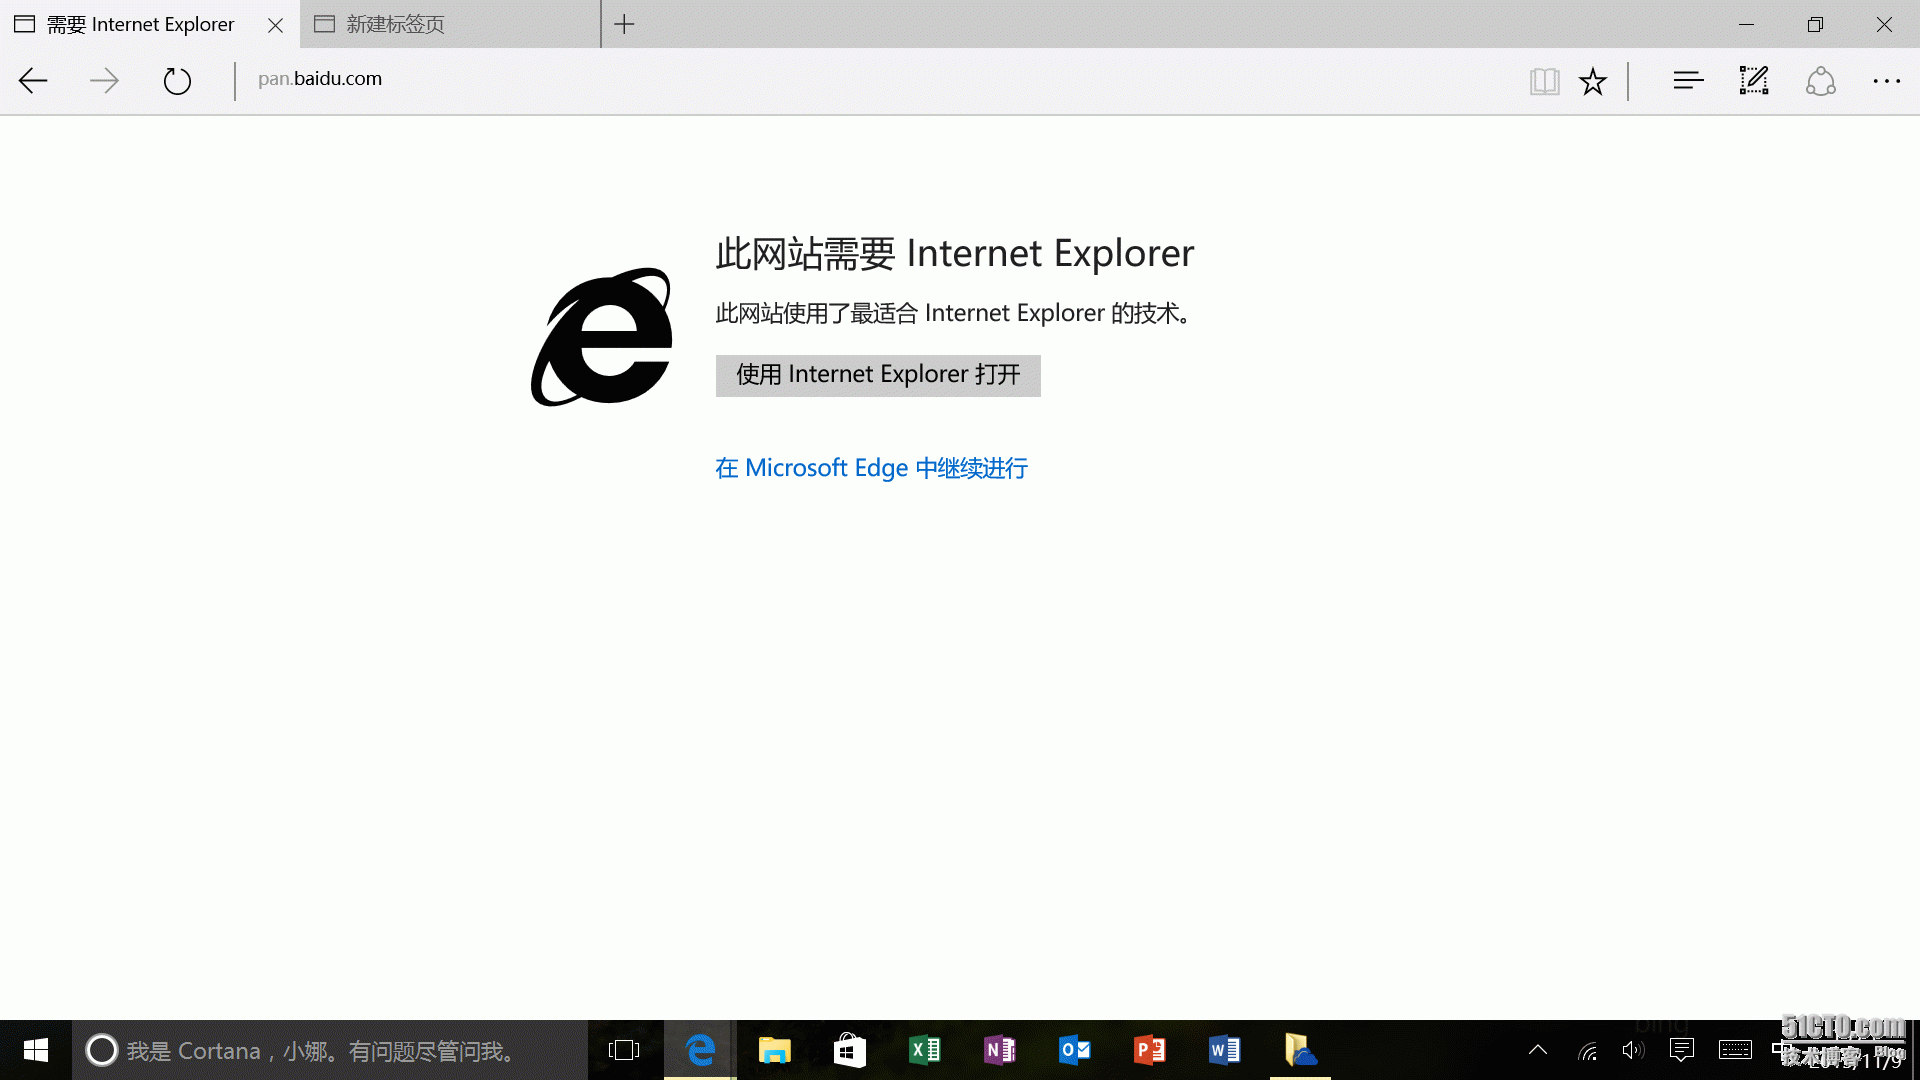
Task: Open the Hub panel icon
Action: click(x=1688, y=81)
